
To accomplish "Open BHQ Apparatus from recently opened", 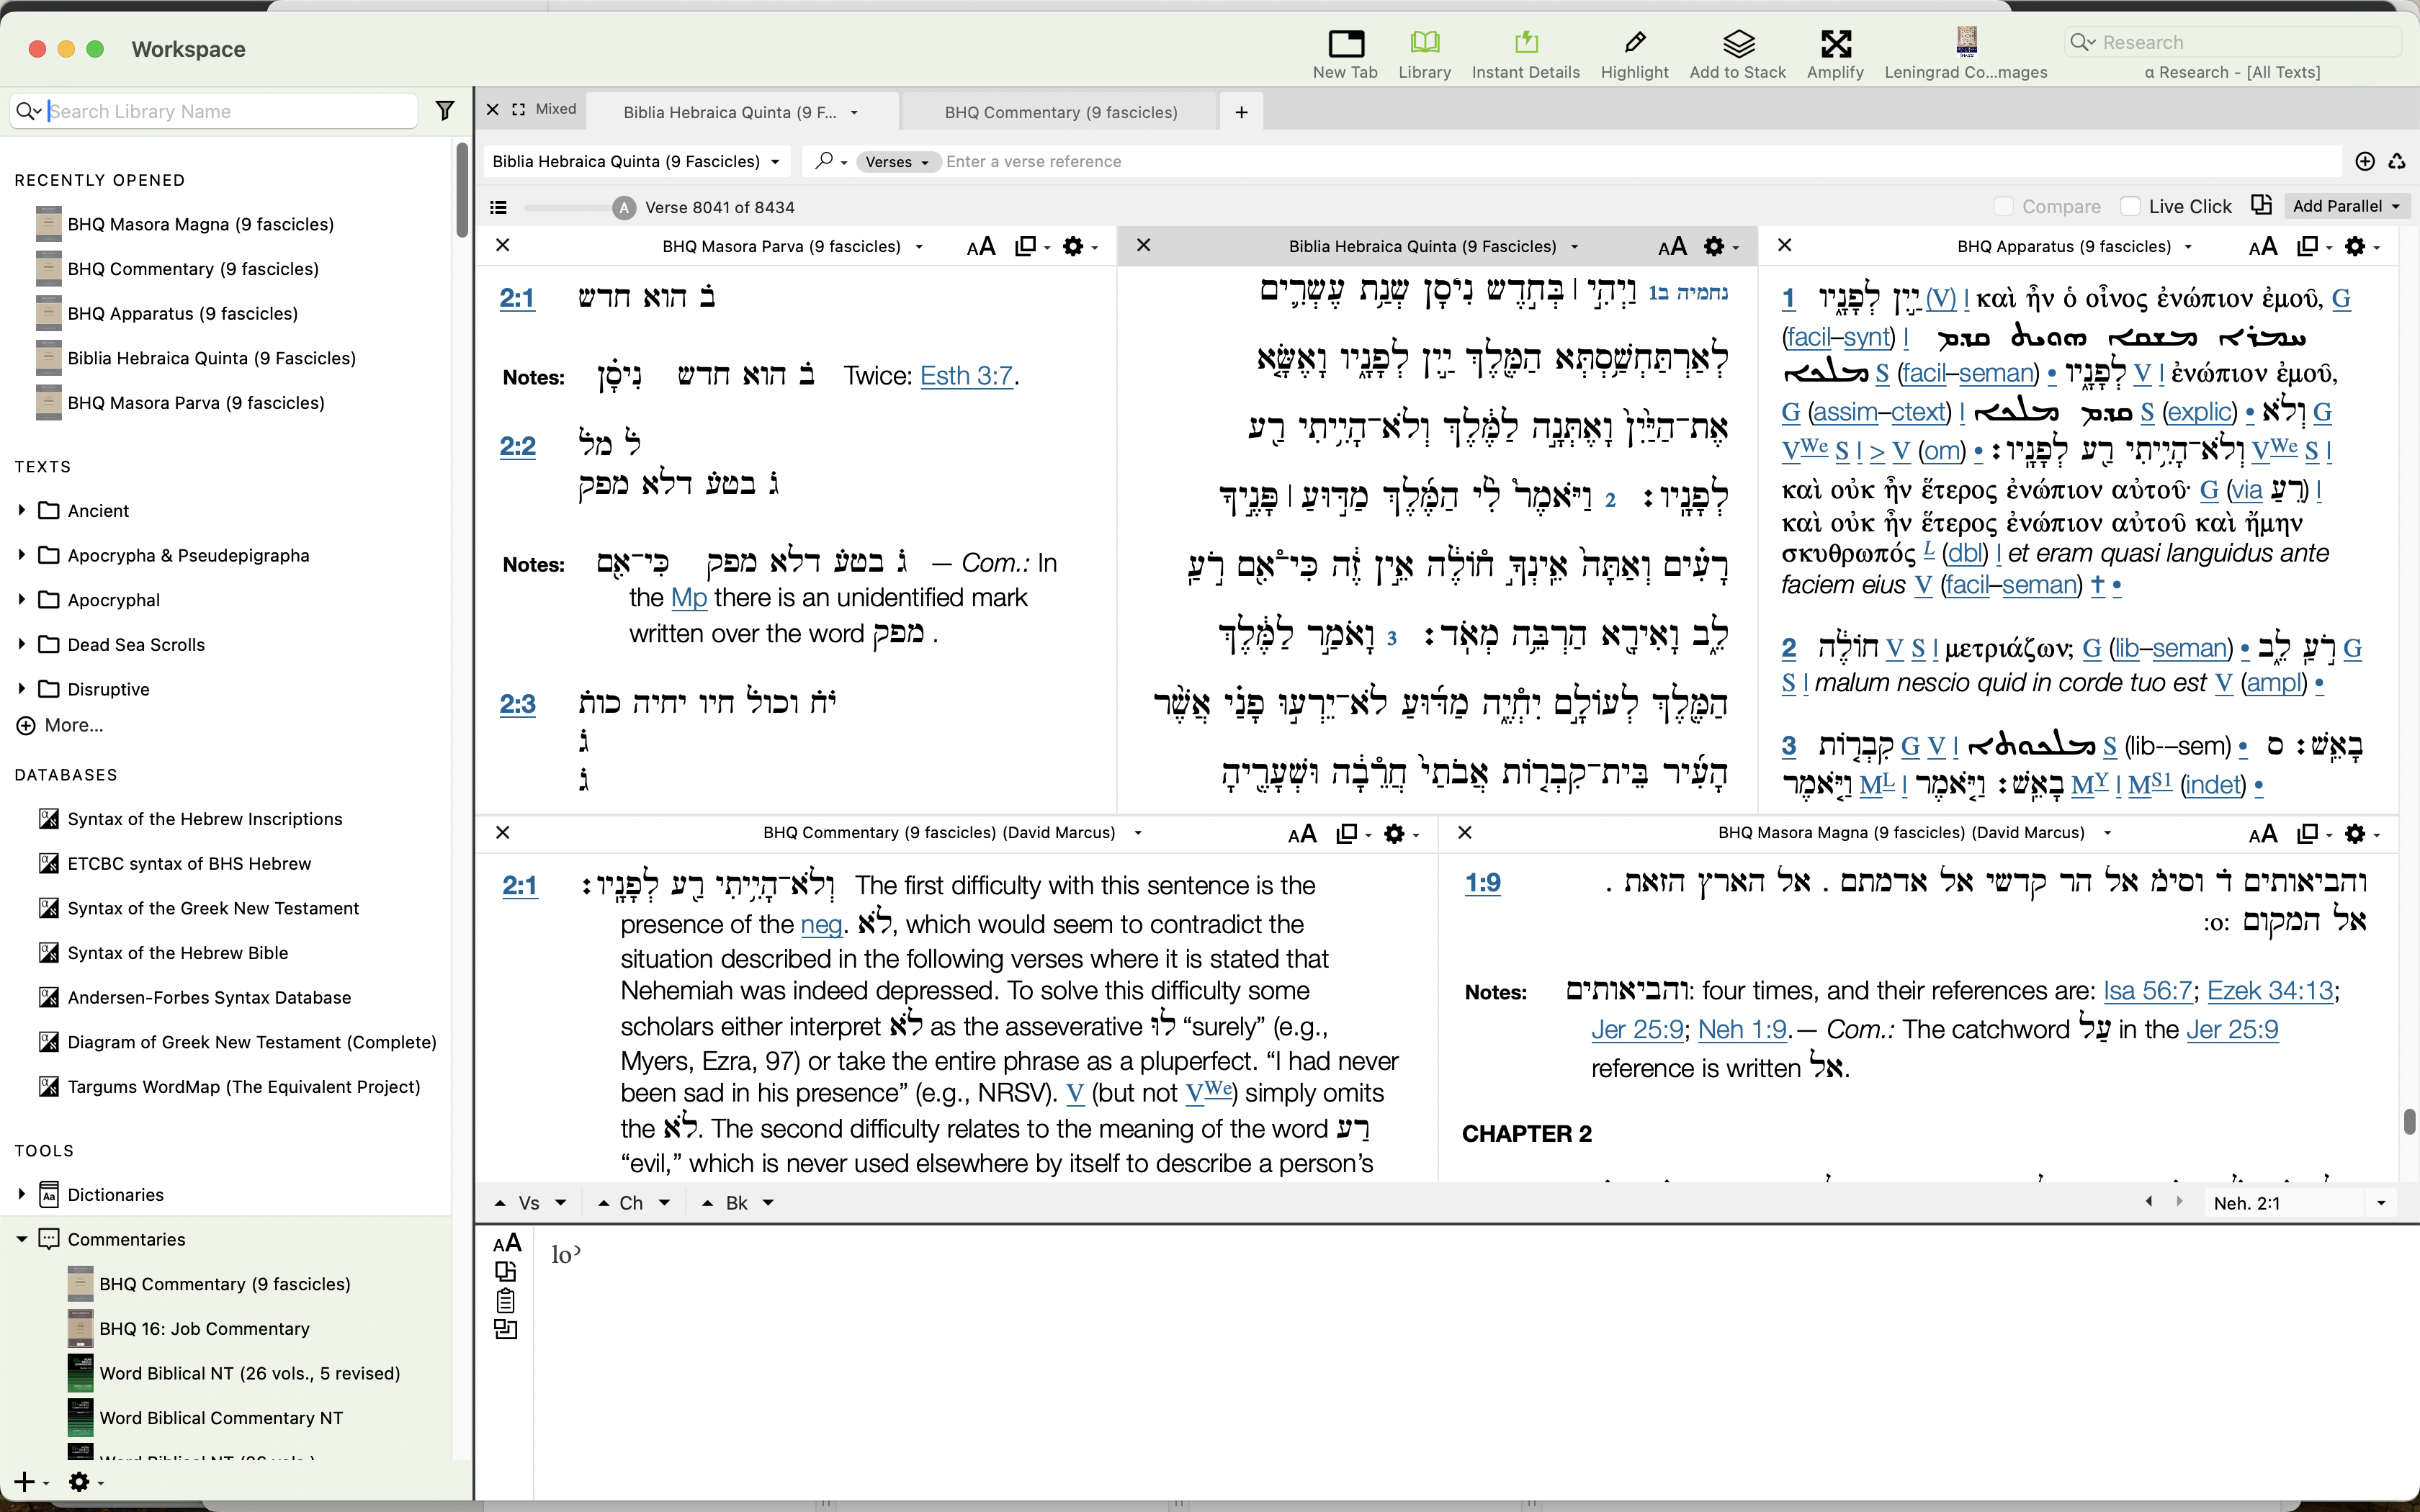I will pos(183,313).
